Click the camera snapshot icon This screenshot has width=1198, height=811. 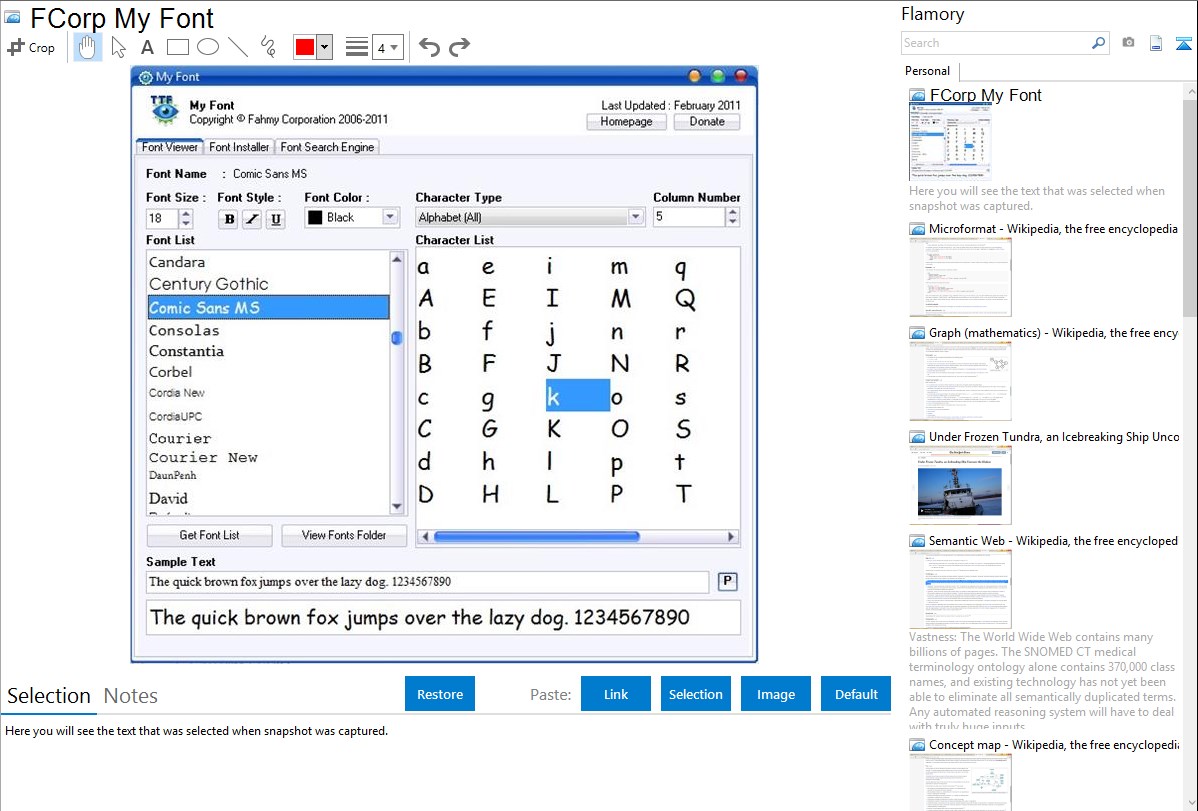point(1128,43)
